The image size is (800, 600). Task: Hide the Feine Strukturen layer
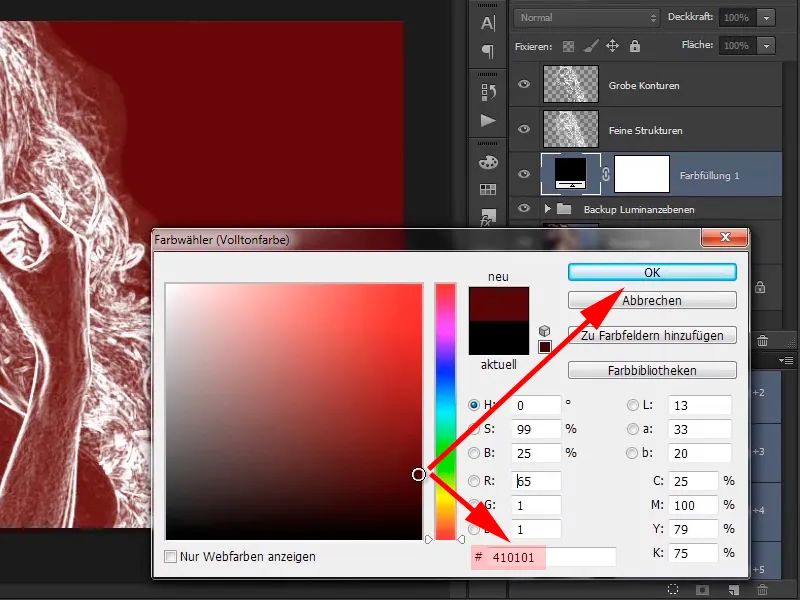point(524,129)
